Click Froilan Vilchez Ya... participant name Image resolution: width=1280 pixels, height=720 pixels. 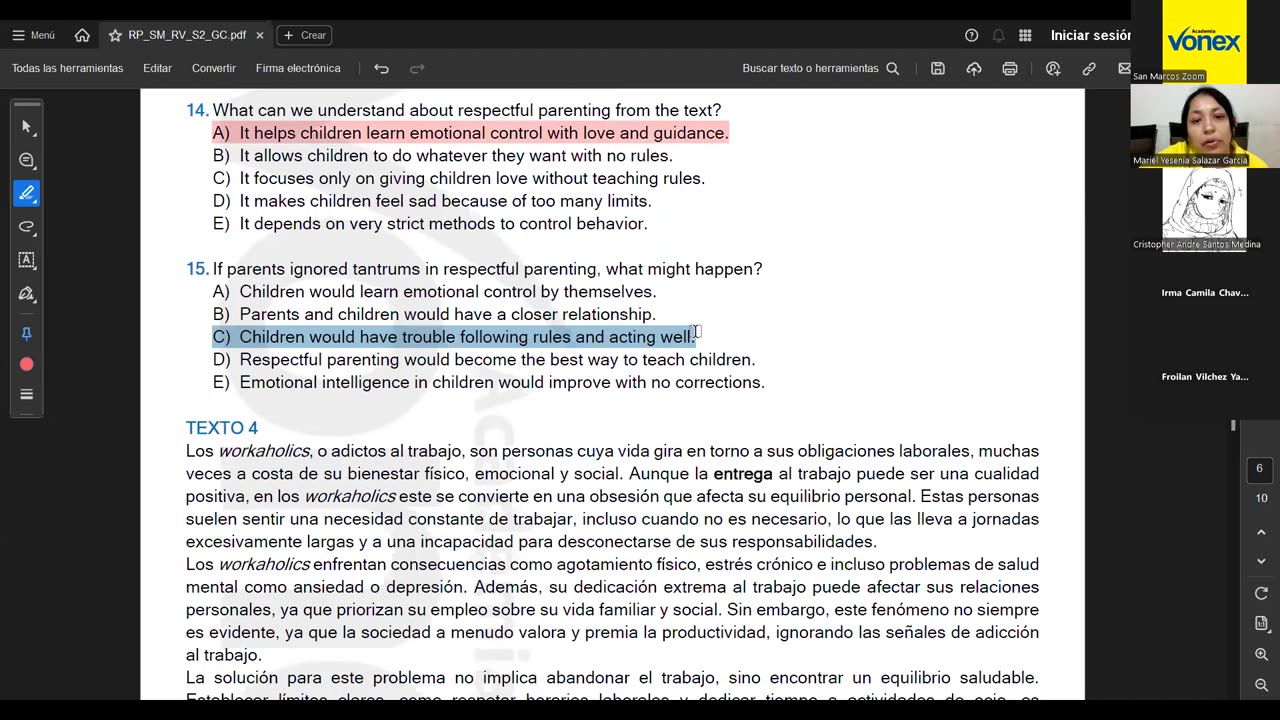click(x=1204, y=377)
